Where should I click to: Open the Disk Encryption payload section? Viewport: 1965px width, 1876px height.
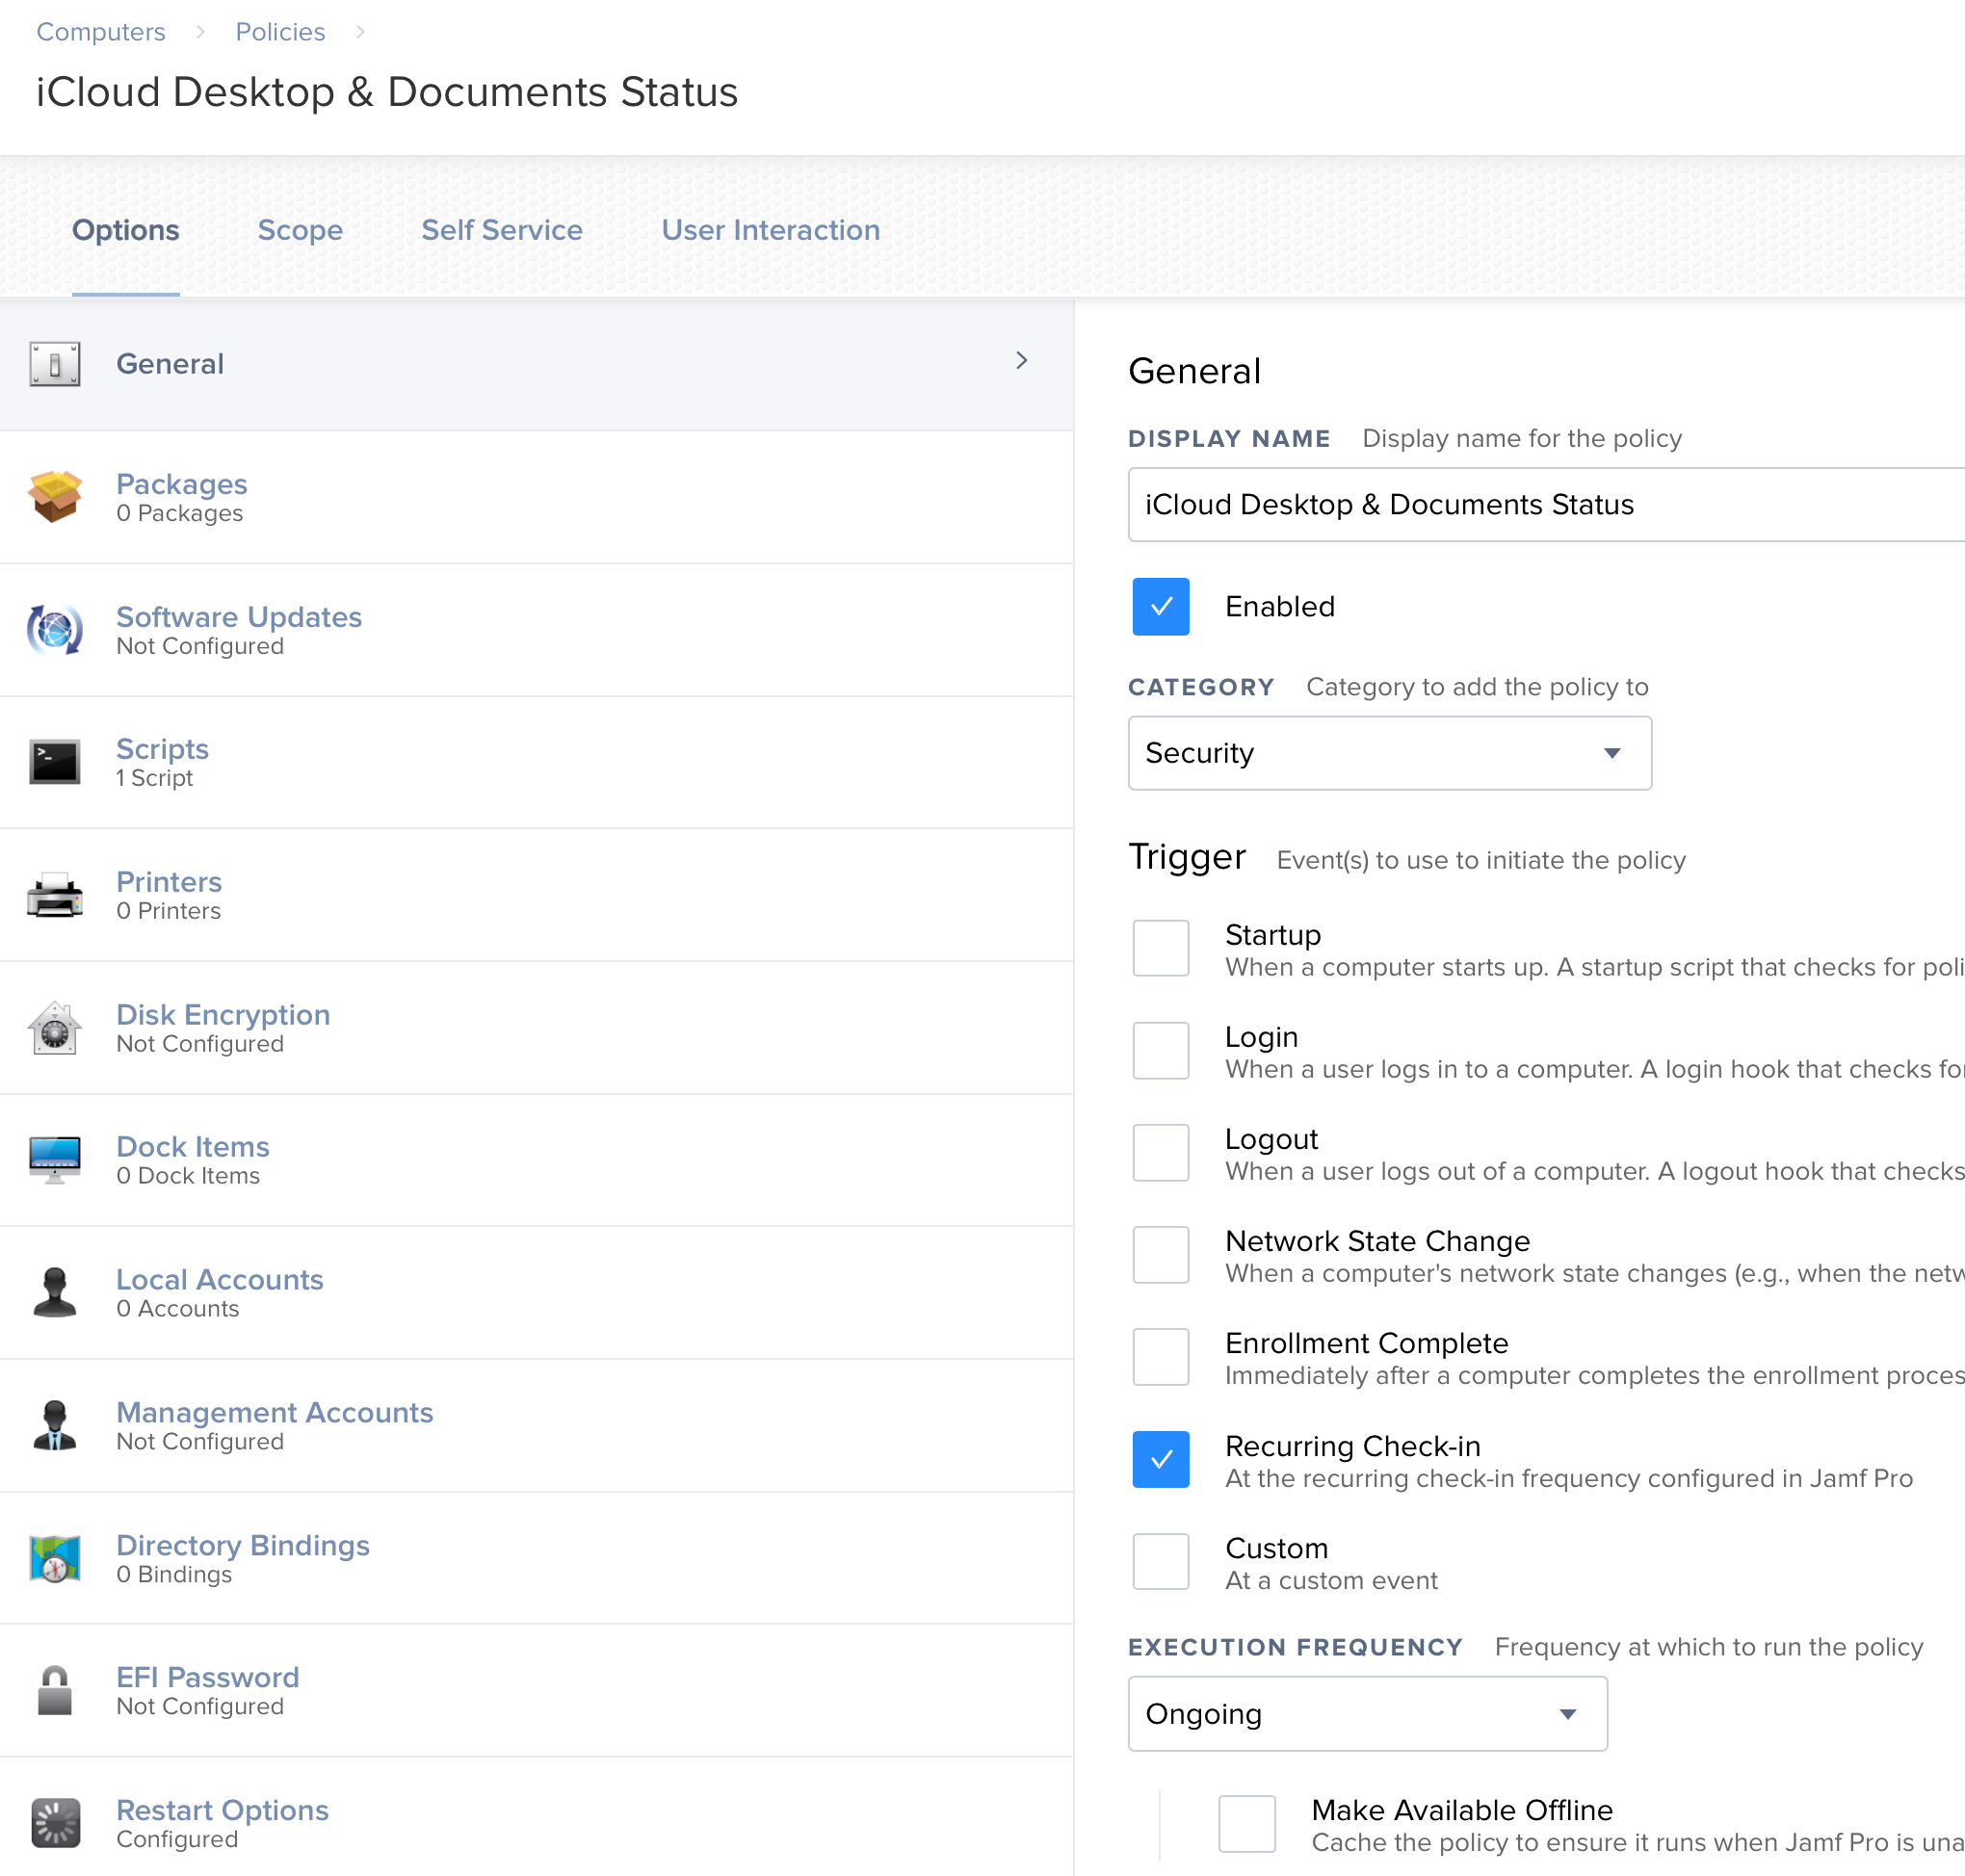coord(537,1028)
